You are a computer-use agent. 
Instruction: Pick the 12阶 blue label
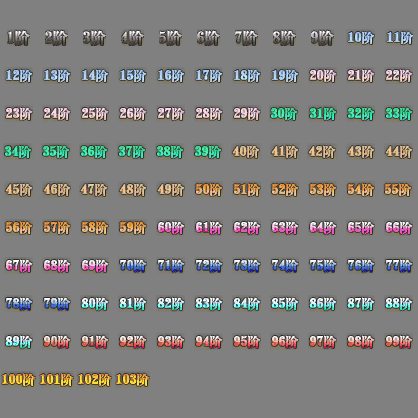(x=18, y=76)
